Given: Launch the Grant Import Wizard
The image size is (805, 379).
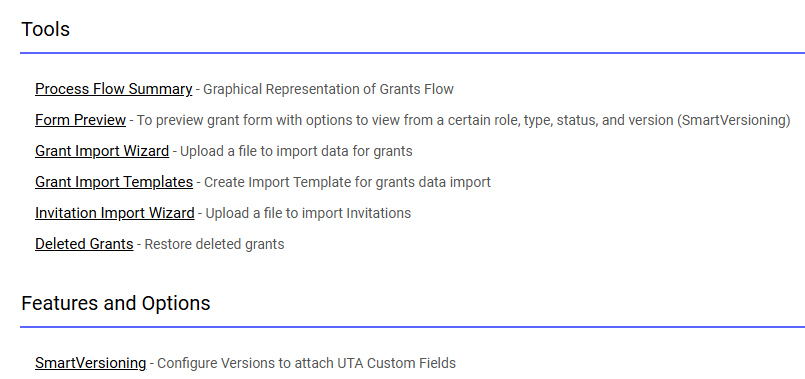Looking at the screenshot, I should point(102,151).
